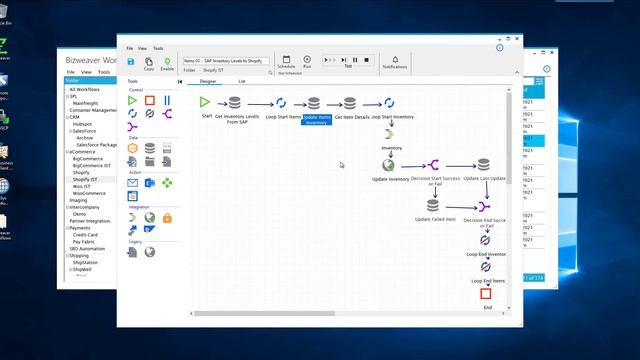
Task: Select the Get Item Details node
Action: (350, 103)
